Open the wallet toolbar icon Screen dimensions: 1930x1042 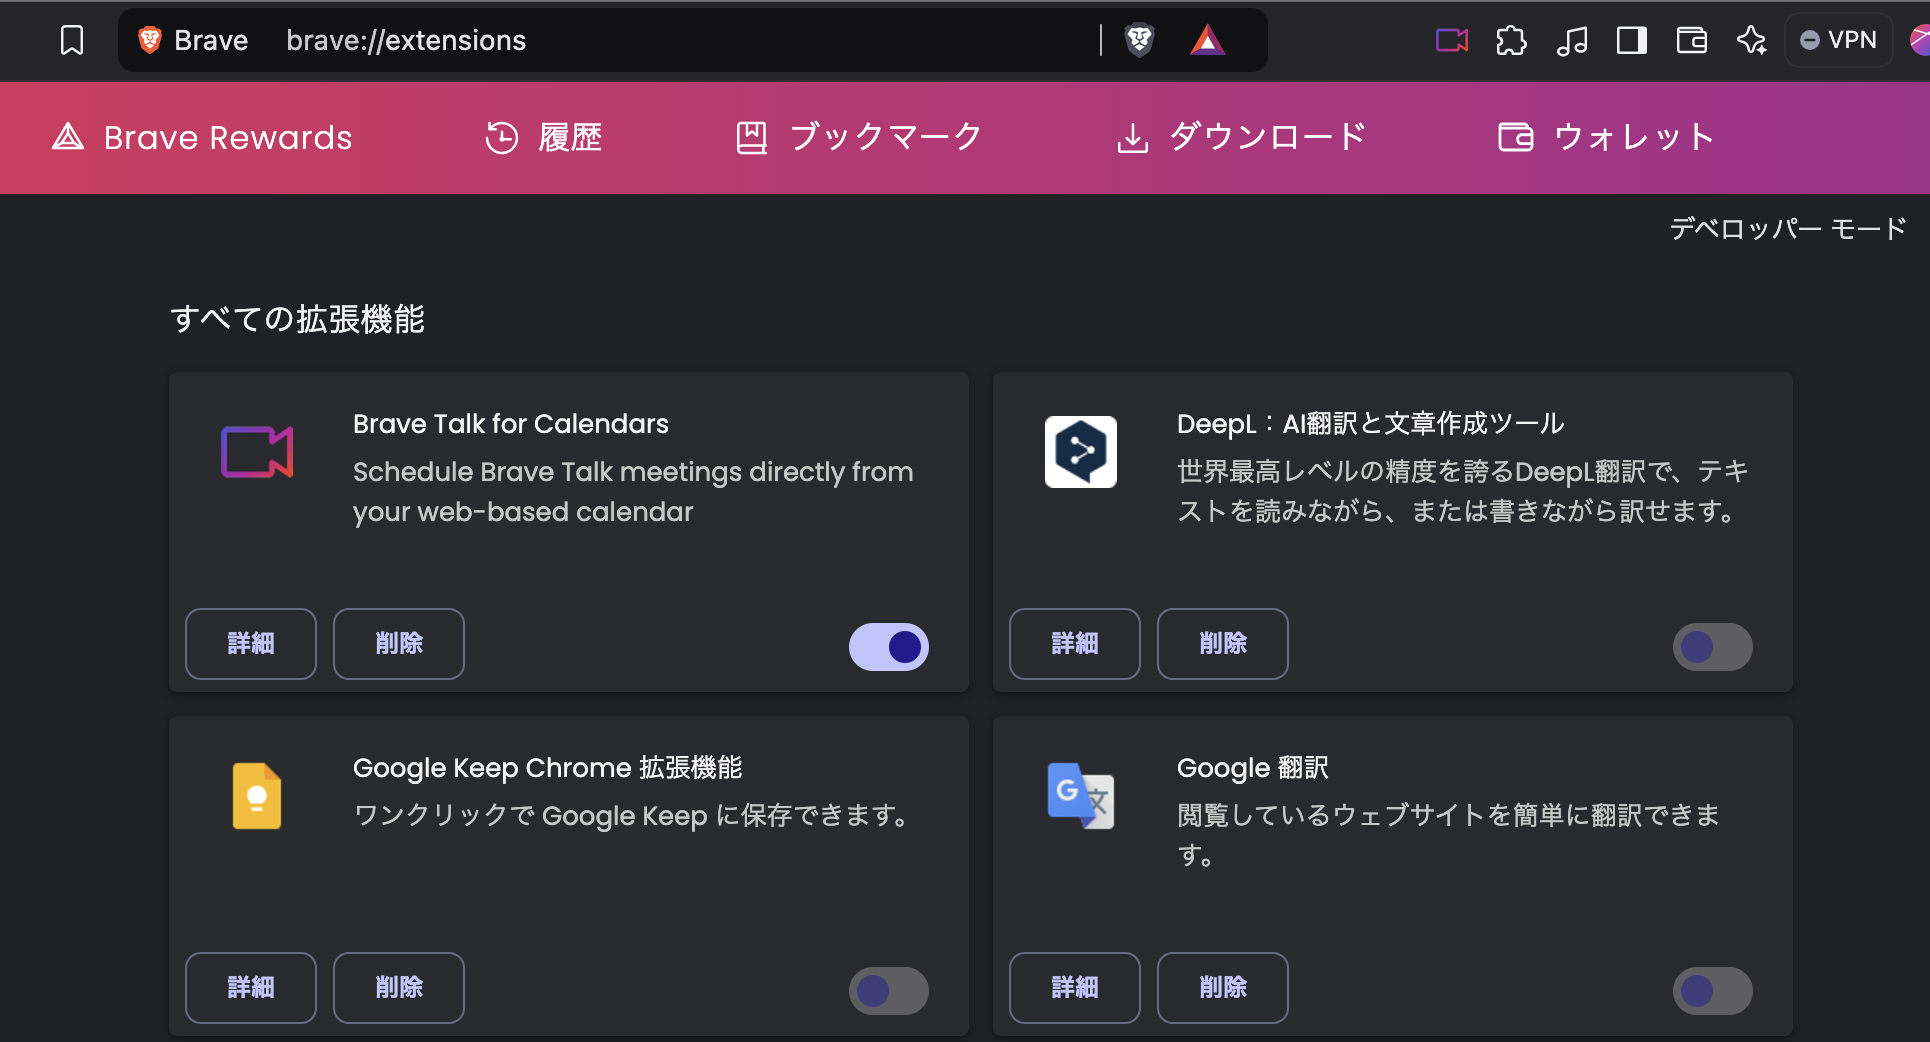point(1691,41)
